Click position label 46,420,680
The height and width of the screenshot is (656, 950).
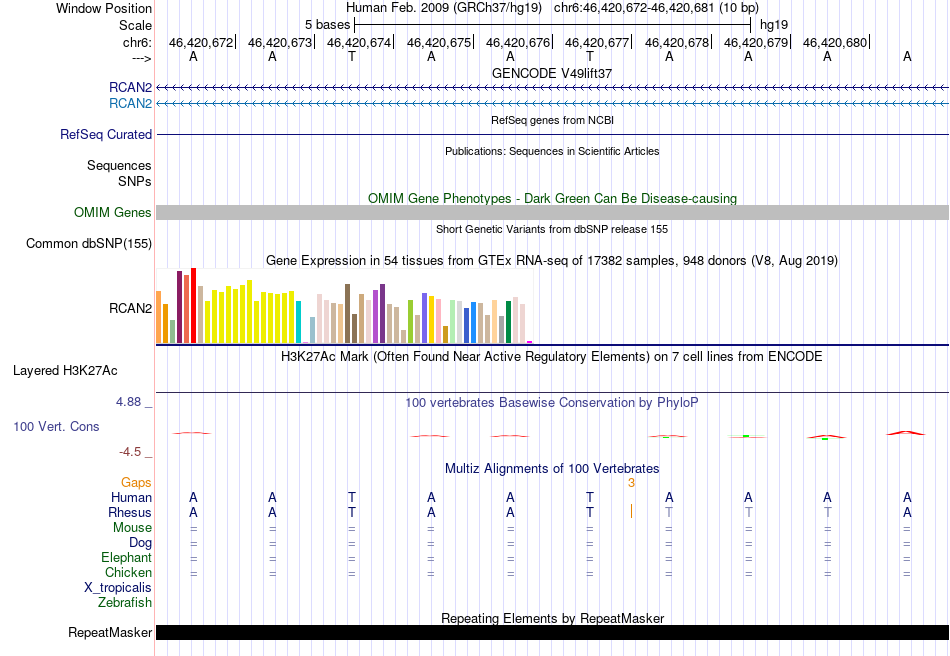pyautogui.click(x=834, y=42)
